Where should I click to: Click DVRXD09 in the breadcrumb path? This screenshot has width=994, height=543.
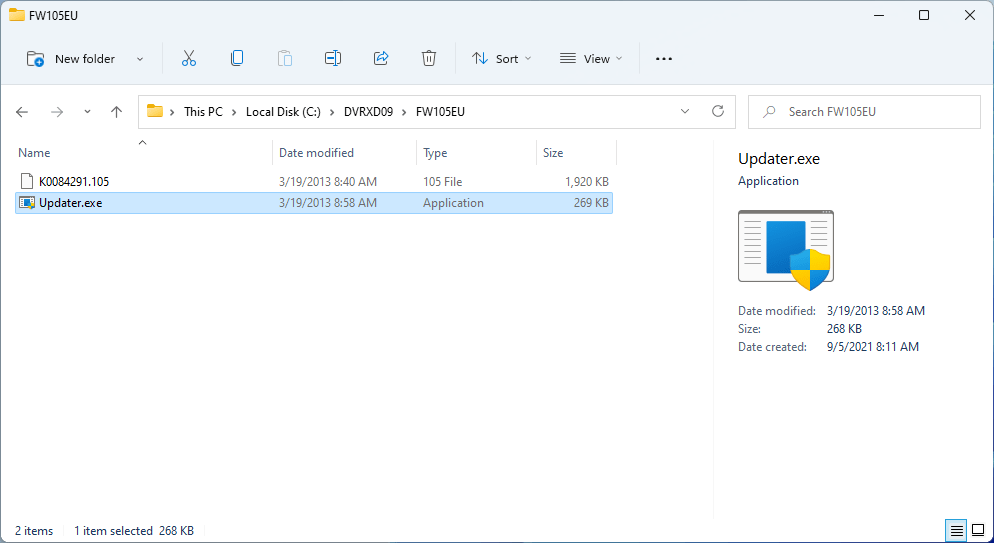pos(369,112)
